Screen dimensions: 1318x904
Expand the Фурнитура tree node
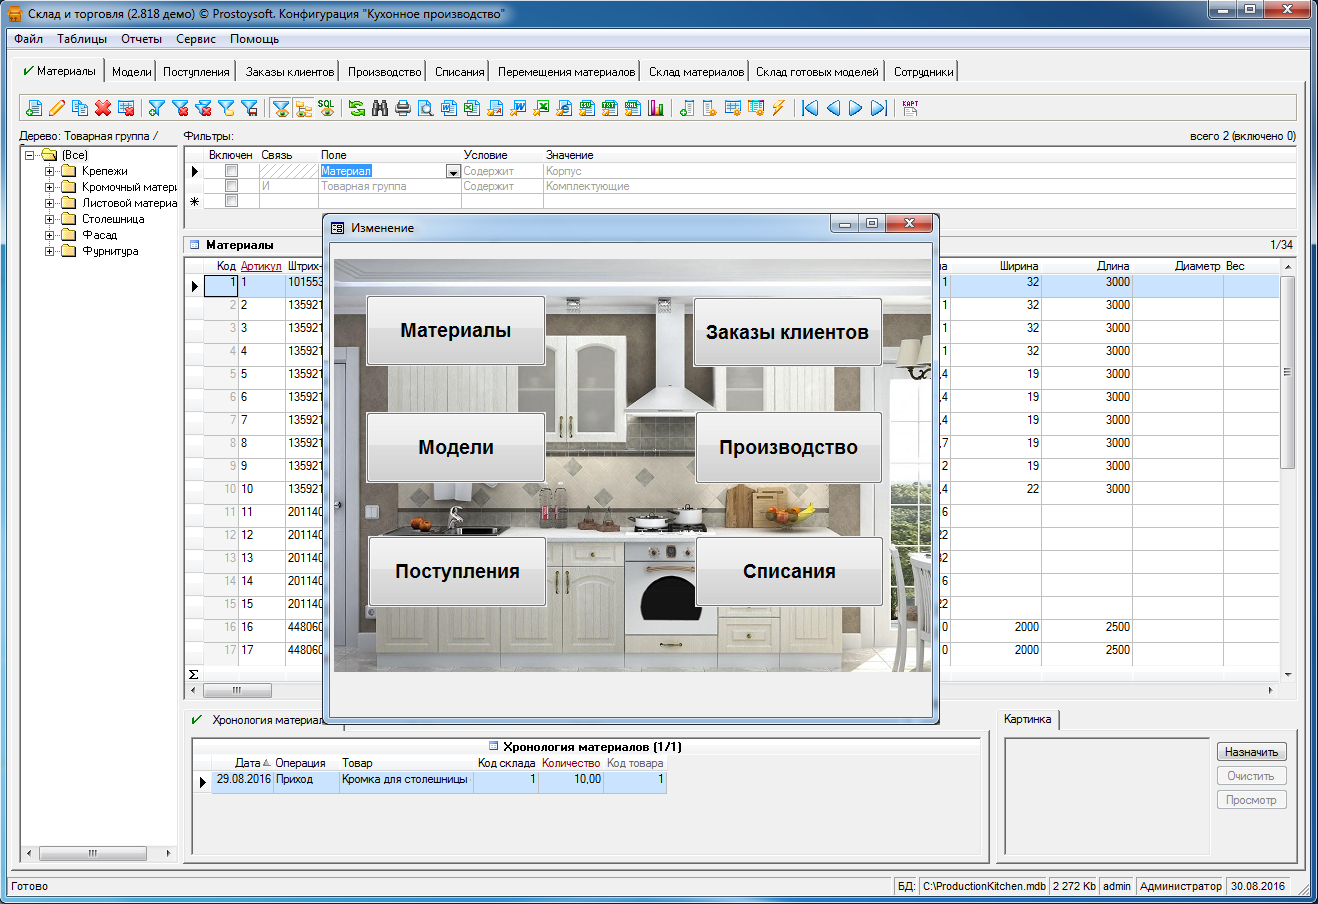pos(49,251)
